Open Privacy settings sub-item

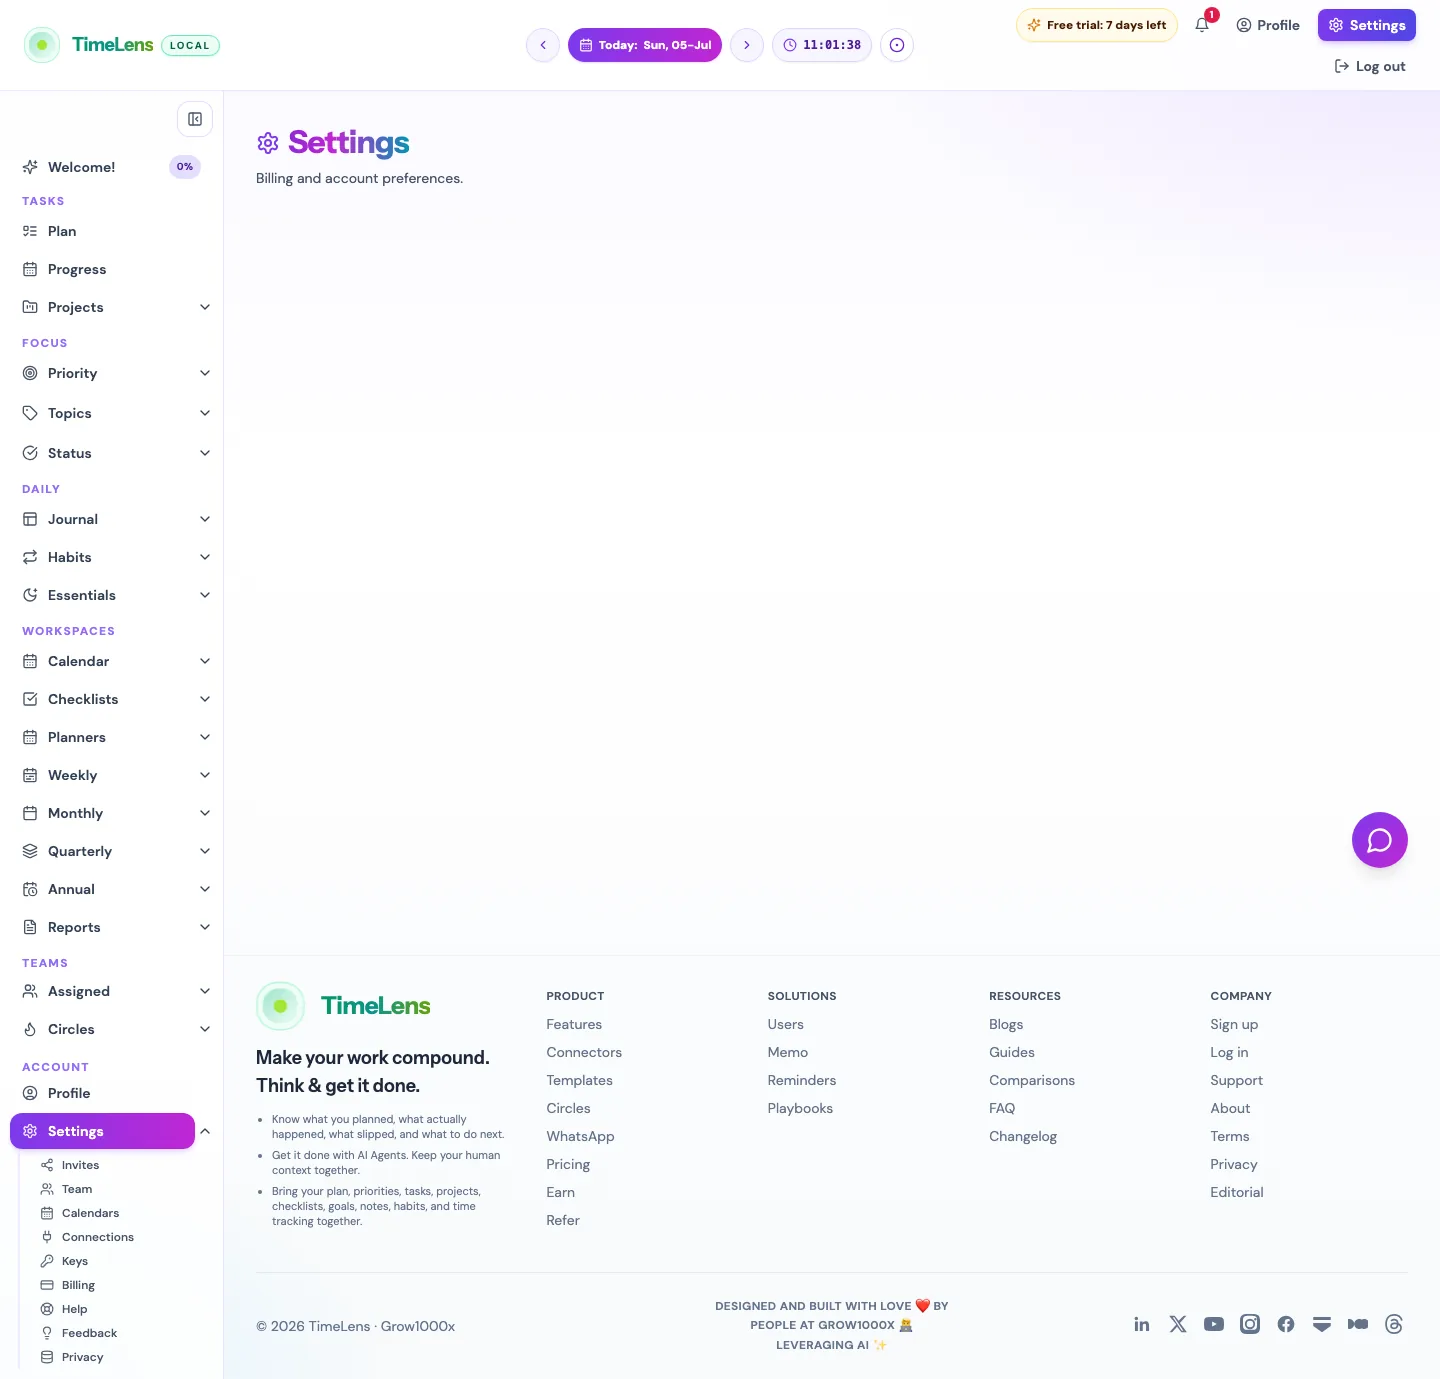82,1357
